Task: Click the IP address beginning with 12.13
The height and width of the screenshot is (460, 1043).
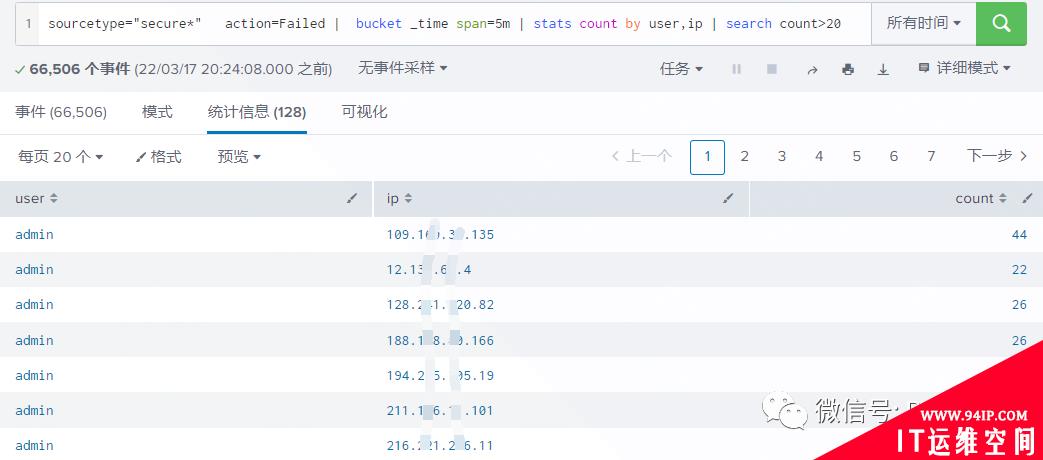Action: (x=429, y=270)
